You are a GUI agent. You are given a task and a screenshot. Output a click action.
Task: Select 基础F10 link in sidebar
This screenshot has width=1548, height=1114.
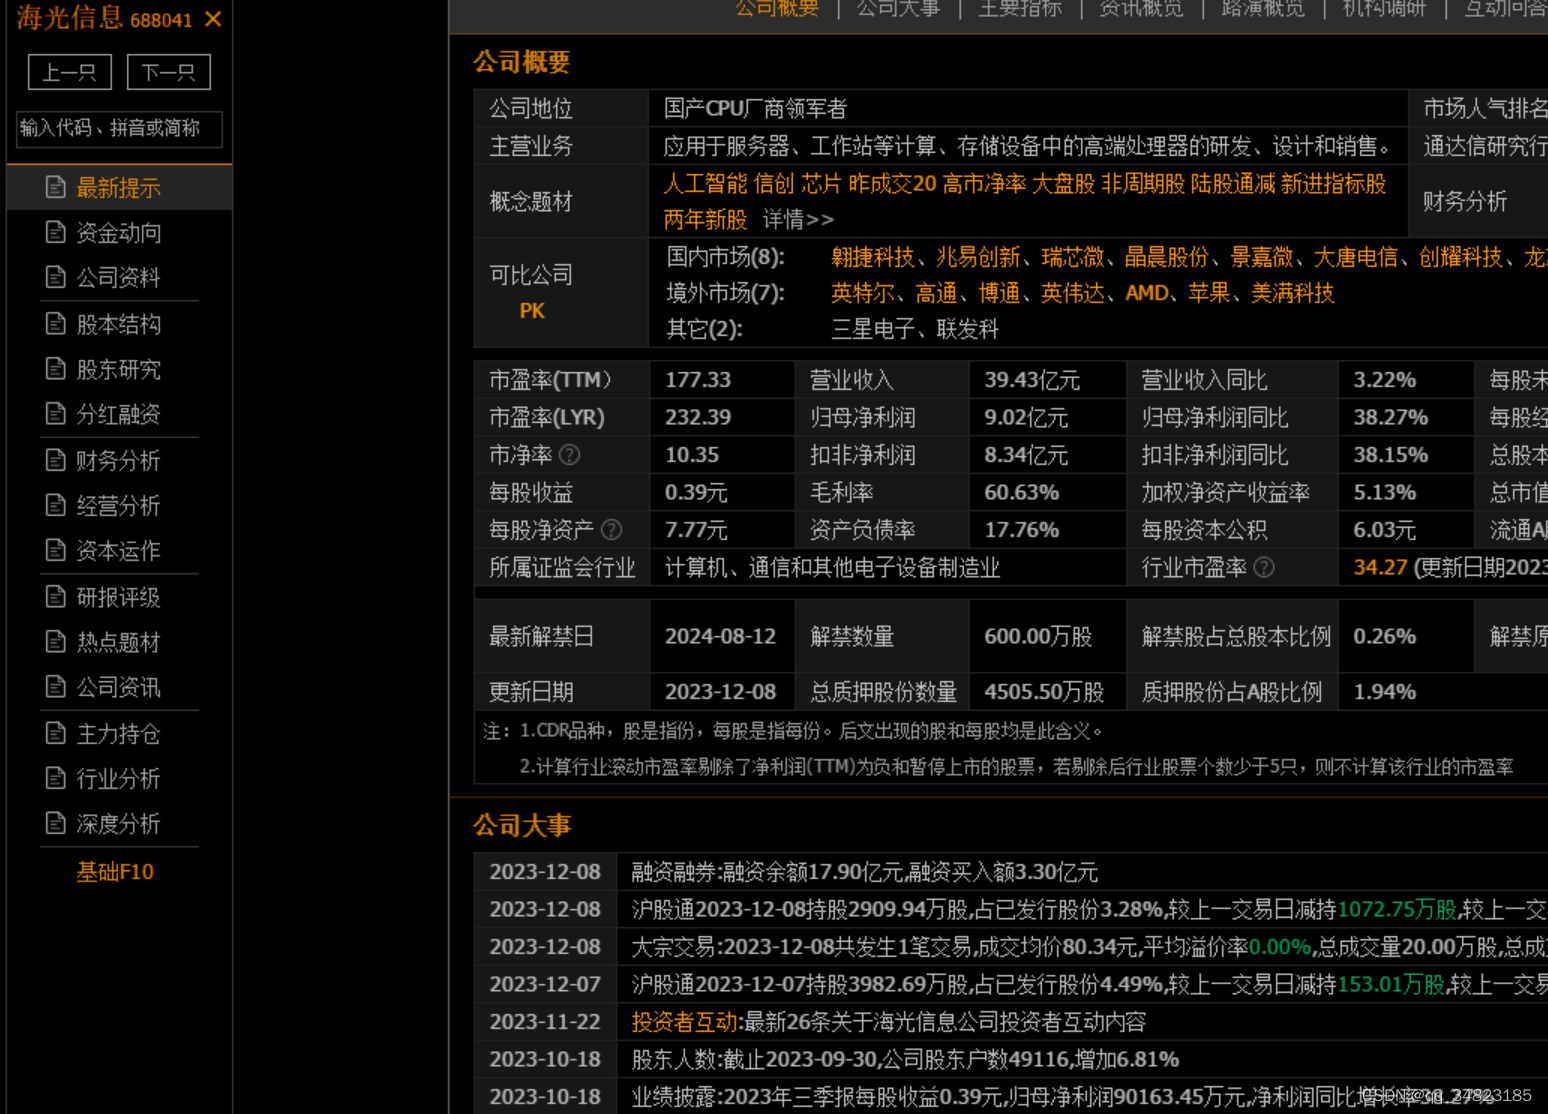click(x=116, y=871)
